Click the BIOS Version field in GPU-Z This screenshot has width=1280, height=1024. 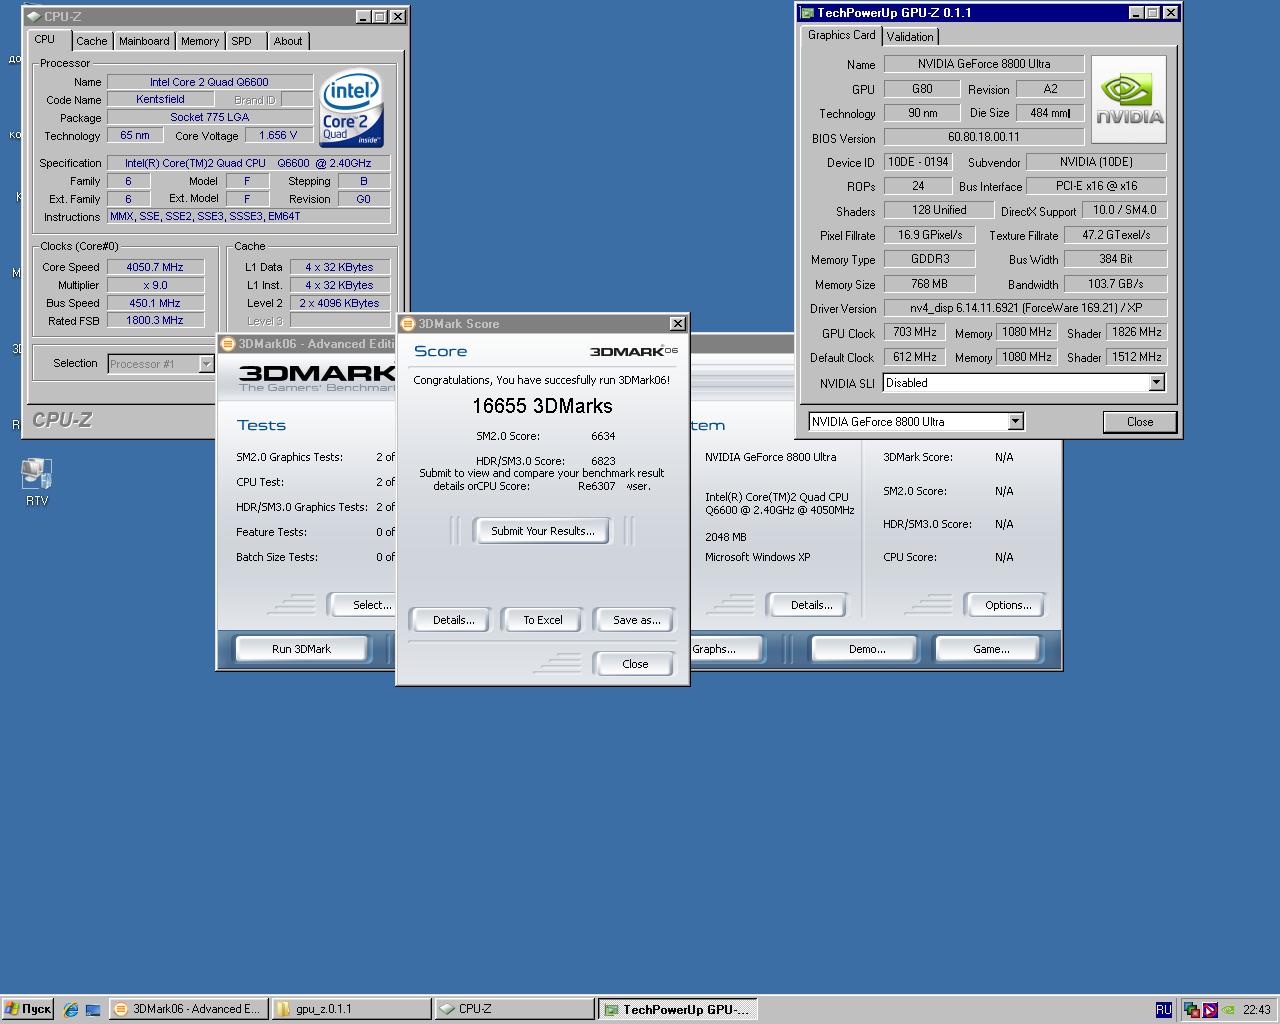coord(983,137)
